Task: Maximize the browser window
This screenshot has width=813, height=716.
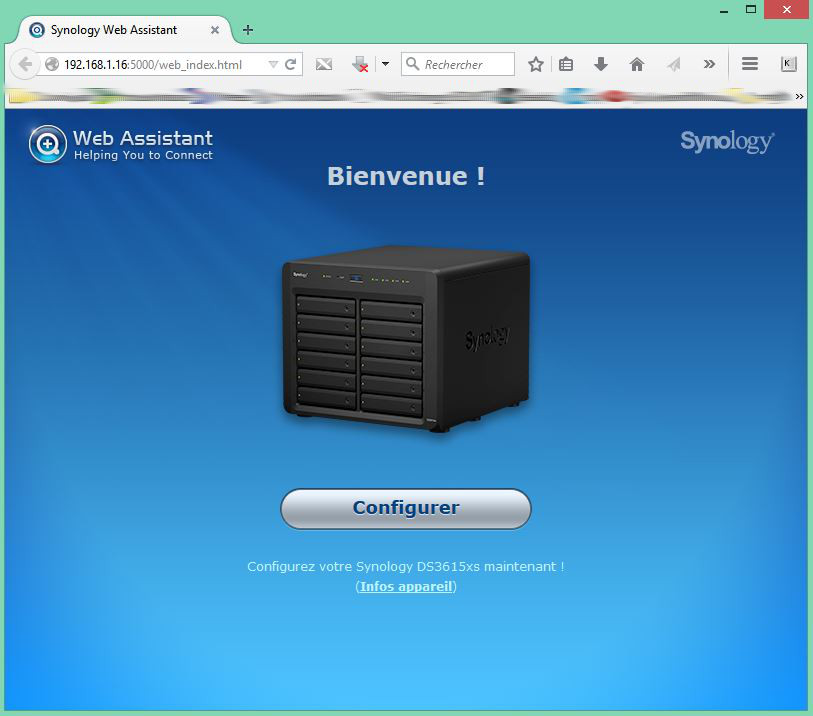Action: point(751,9)
